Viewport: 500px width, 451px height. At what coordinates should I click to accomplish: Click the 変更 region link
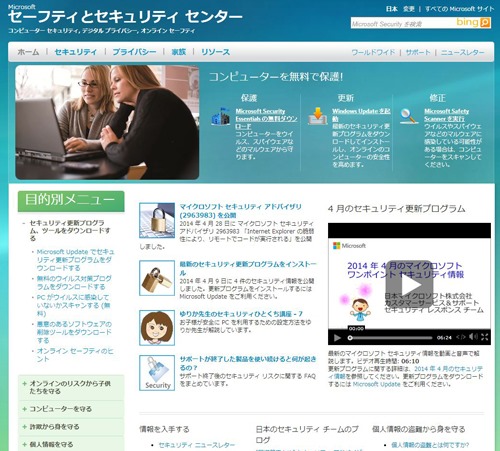click(x=409, y=9)
